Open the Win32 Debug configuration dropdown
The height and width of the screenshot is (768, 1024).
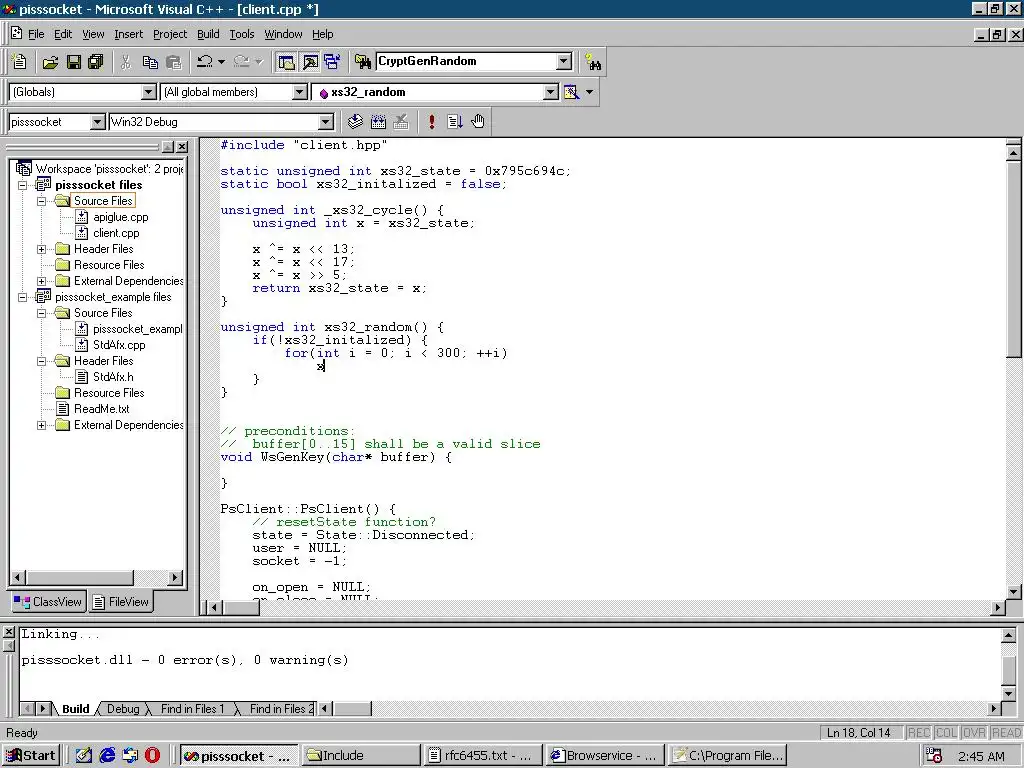tap(326, 122)
